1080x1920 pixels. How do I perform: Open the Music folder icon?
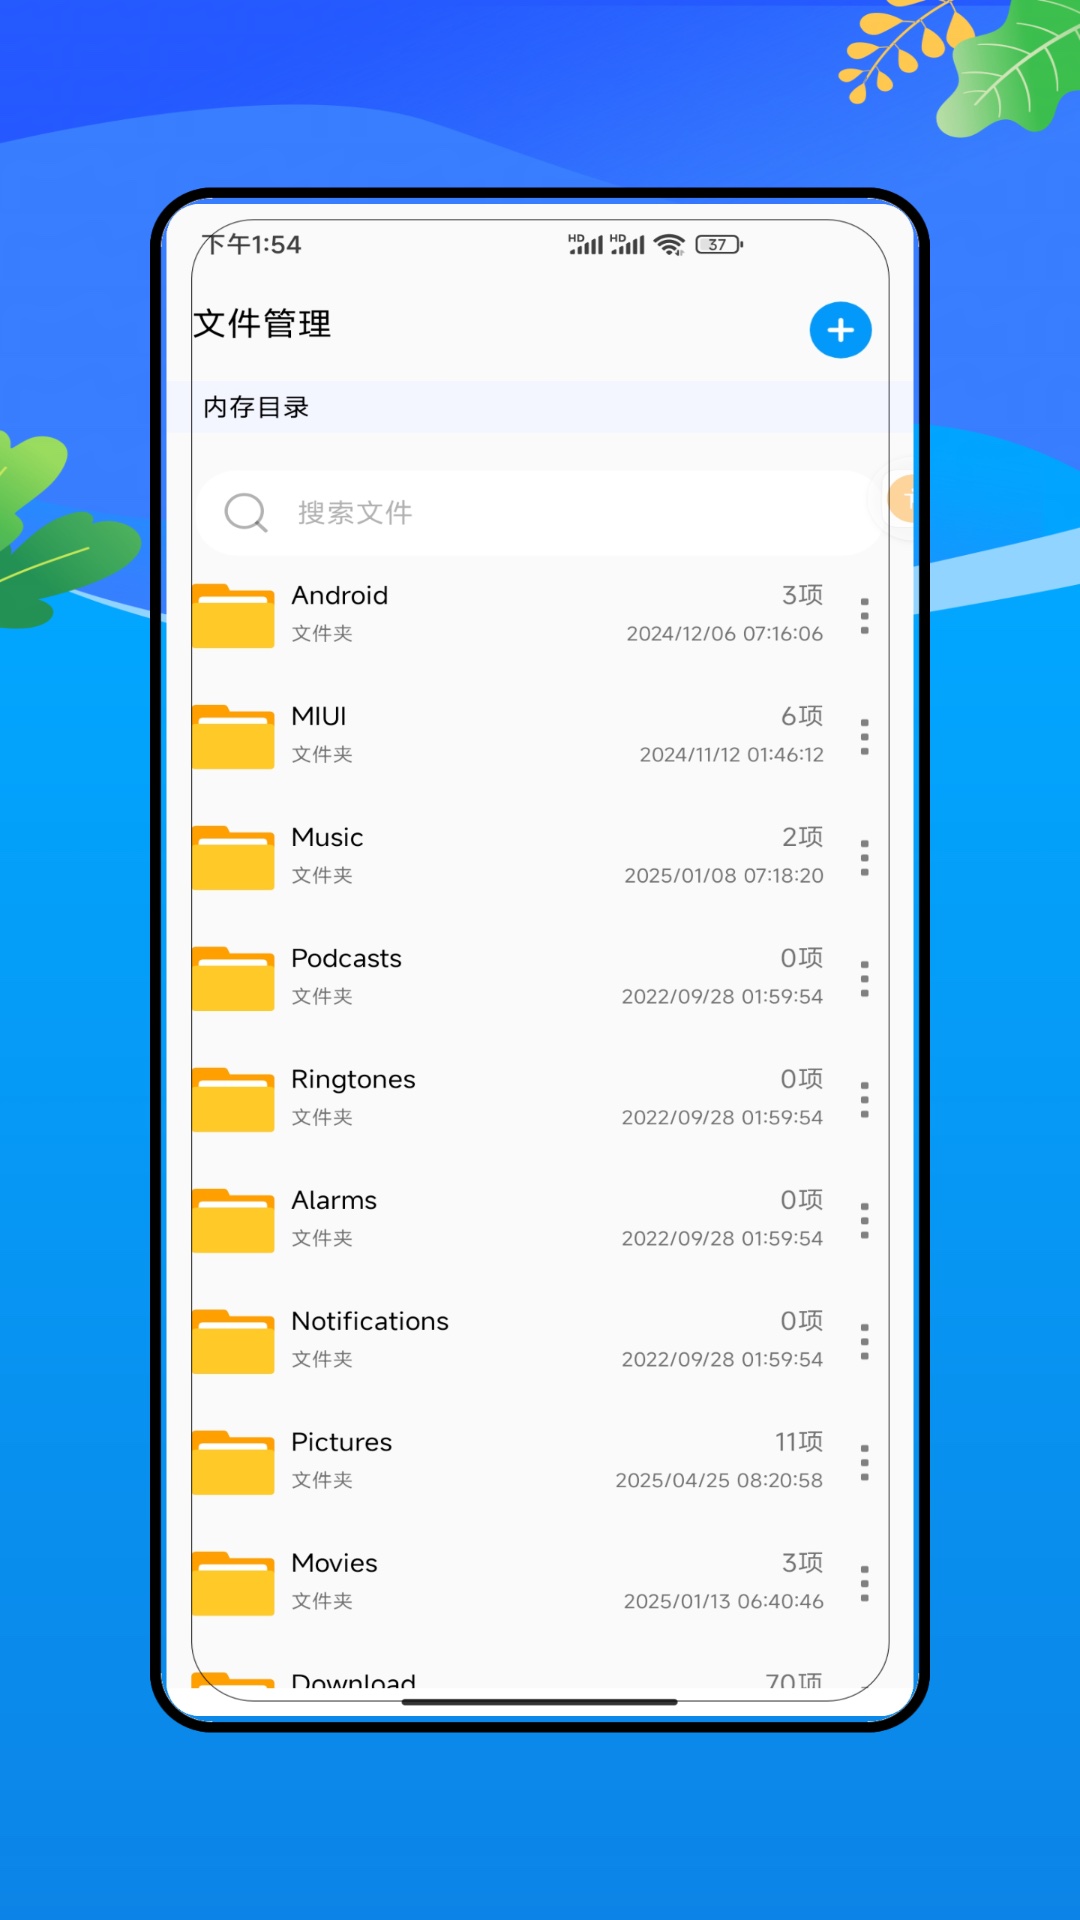[x=233, y=858]
